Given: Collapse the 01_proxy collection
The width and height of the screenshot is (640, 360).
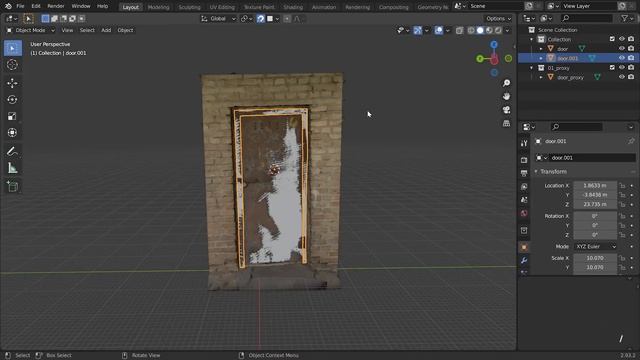Looking at the screenshot, I should (x=532, y=68).
